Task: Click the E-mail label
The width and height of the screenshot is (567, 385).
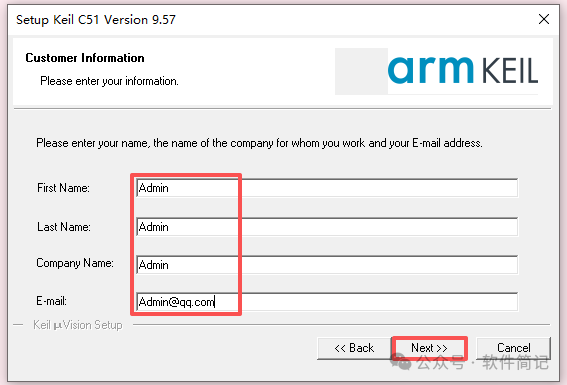Action: click(x=51, y=301)
